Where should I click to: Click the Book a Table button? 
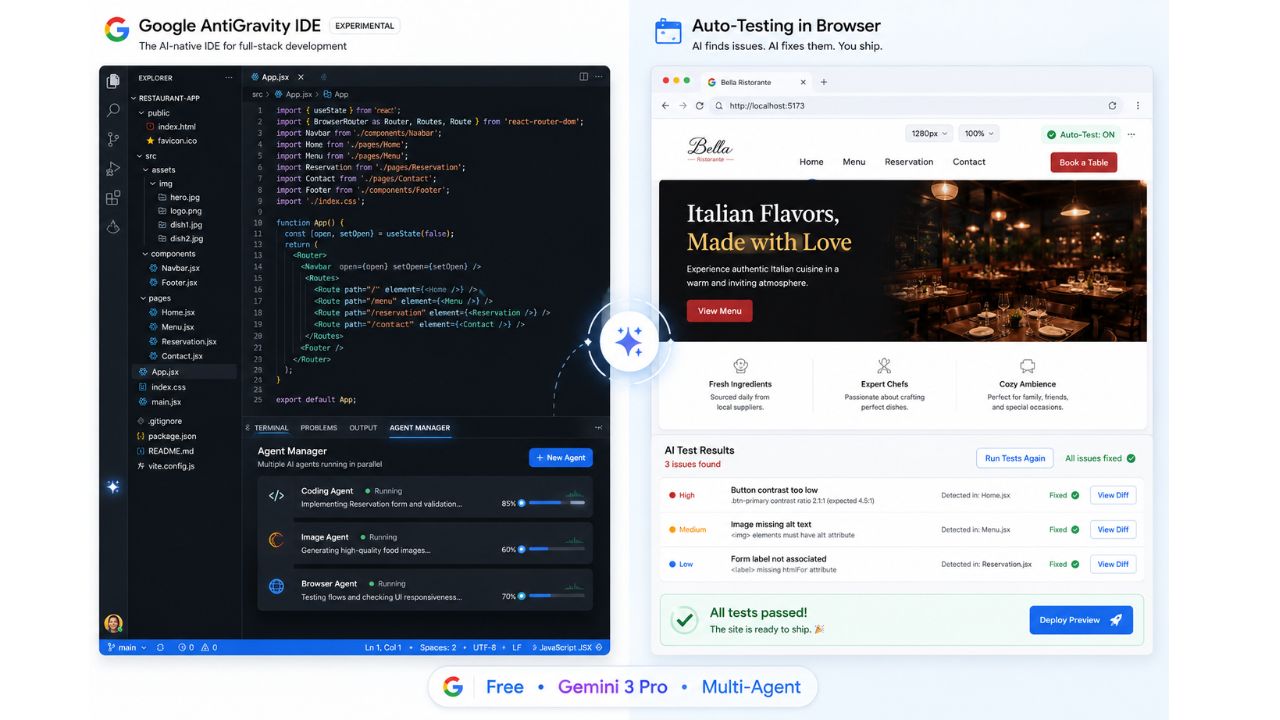click(1084, 162)
